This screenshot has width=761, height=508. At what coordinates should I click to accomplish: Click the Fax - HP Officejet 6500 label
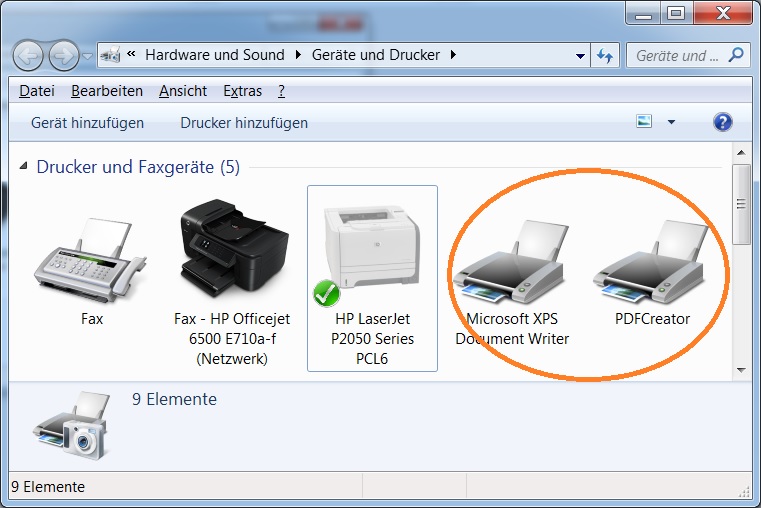pos(232,339)
